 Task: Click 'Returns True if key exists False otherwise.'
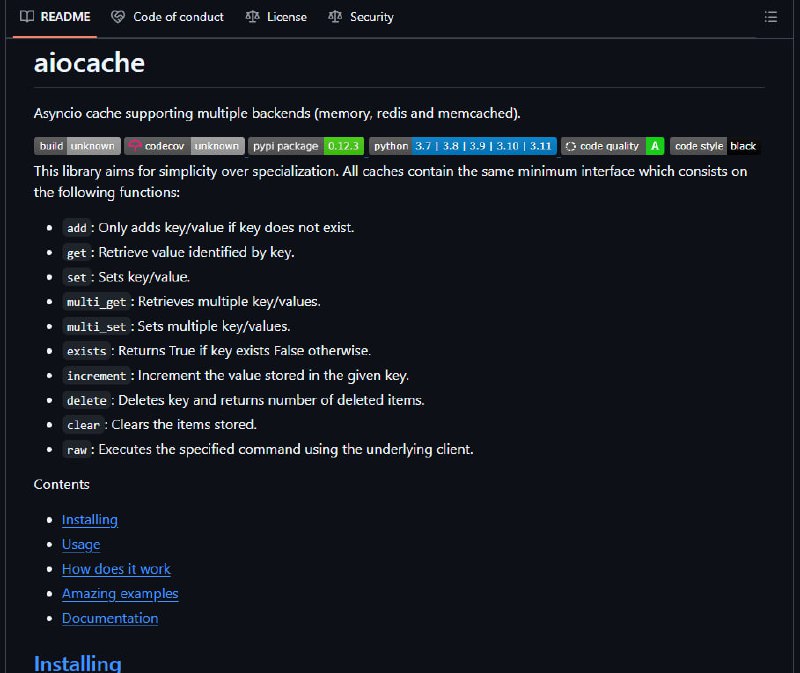click(x=244, y=351)
